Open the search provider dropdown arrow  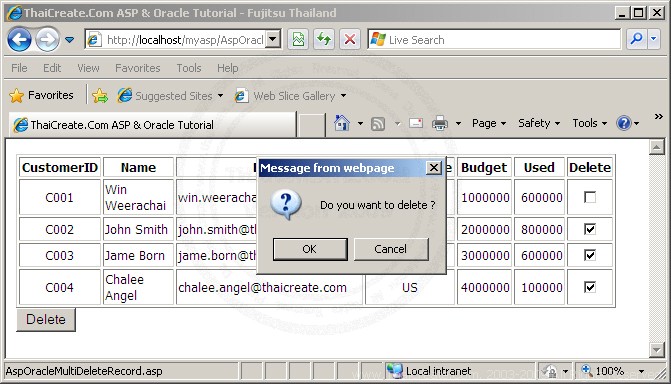pyautogui.click(x=653, y=39)
